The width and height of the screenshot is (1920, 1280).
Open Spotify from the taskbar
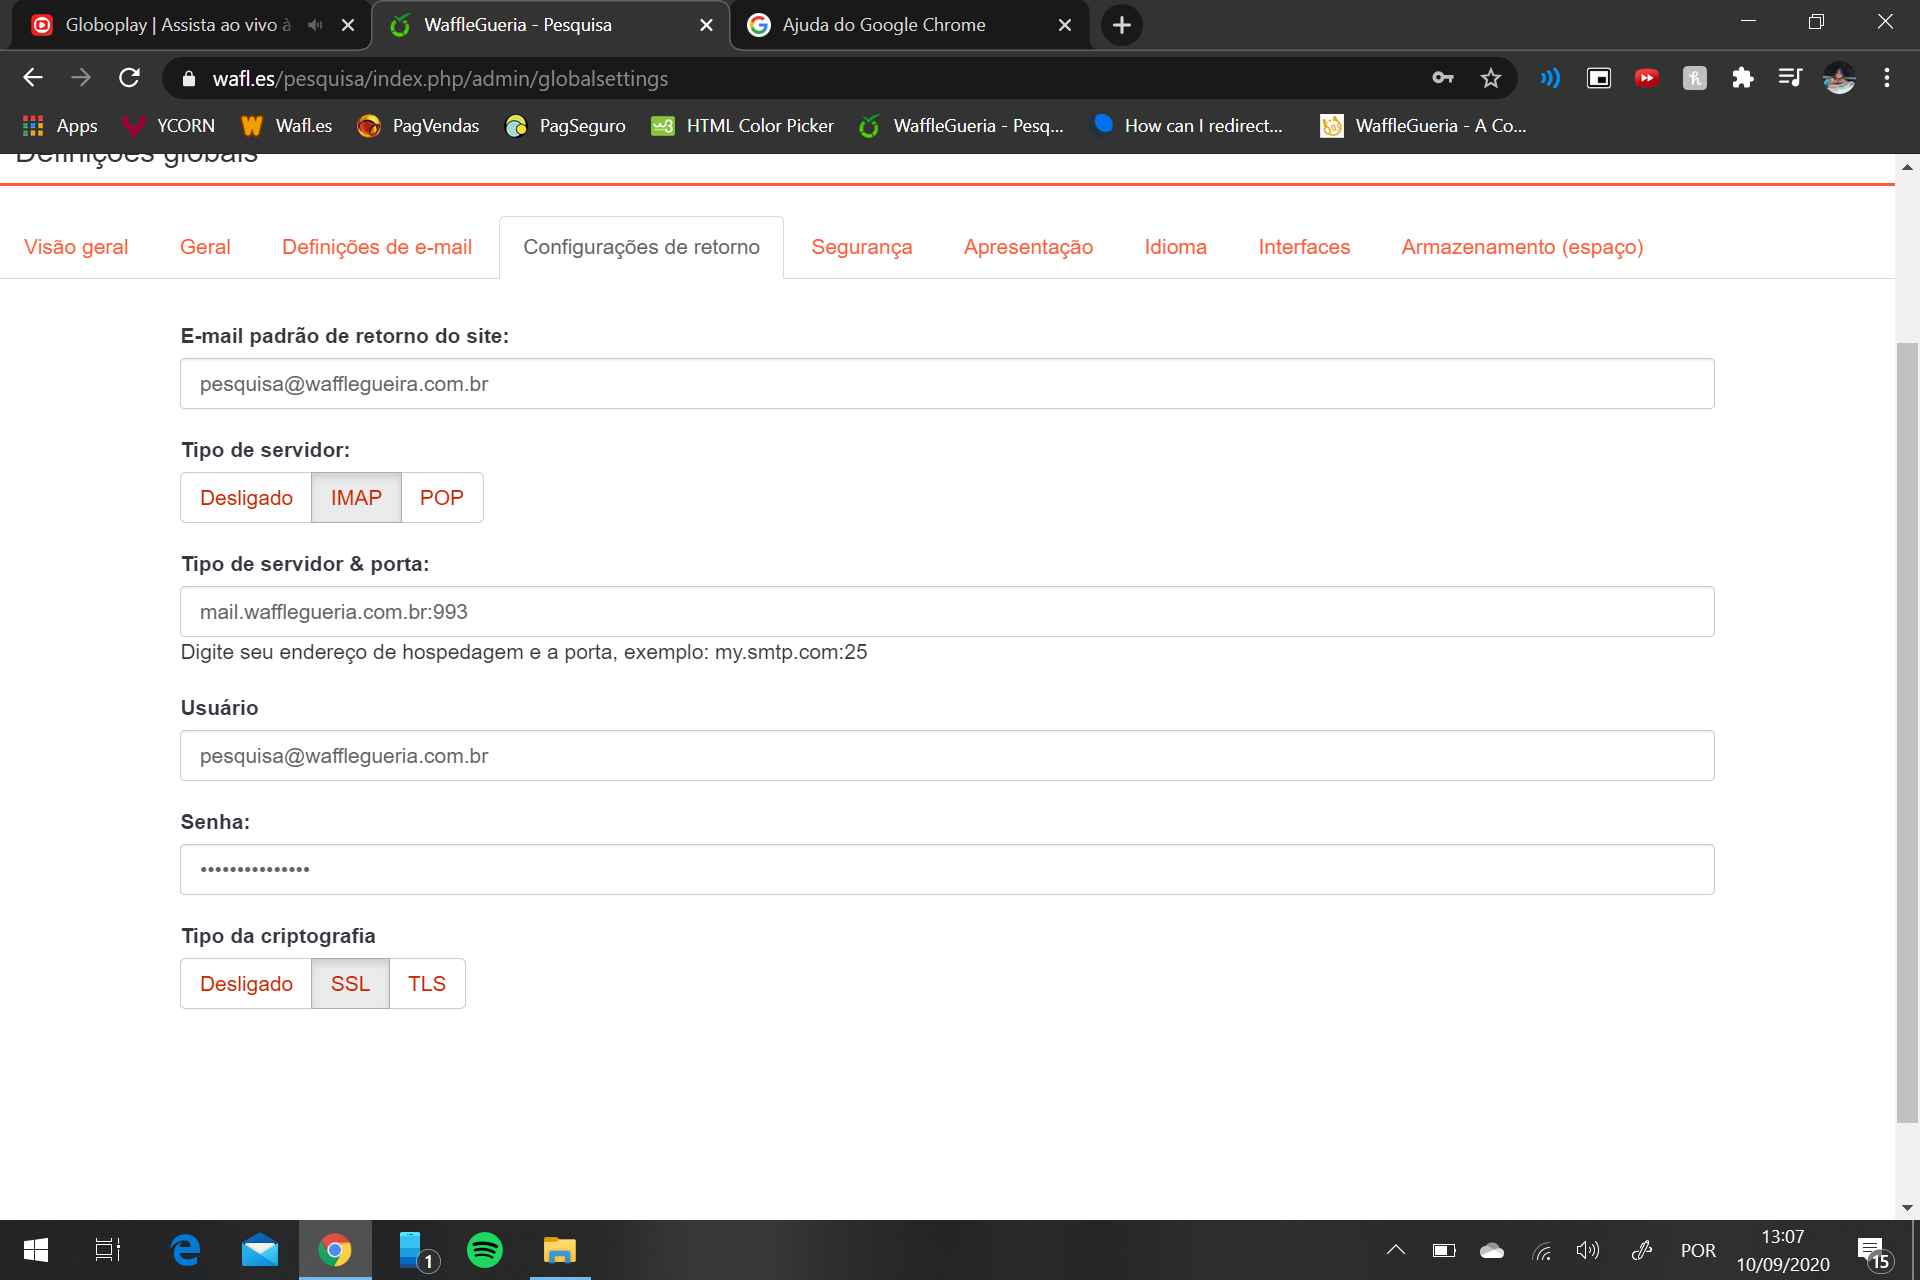[485, 1250]
